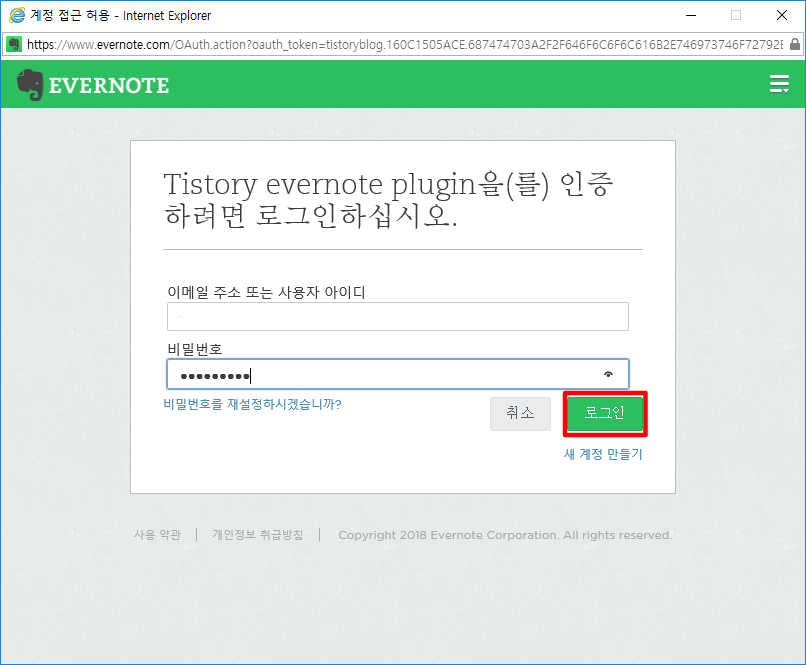Click the security padlock icon in the address bar
Viewport: 806px width, 665px height.
[795, 44]
